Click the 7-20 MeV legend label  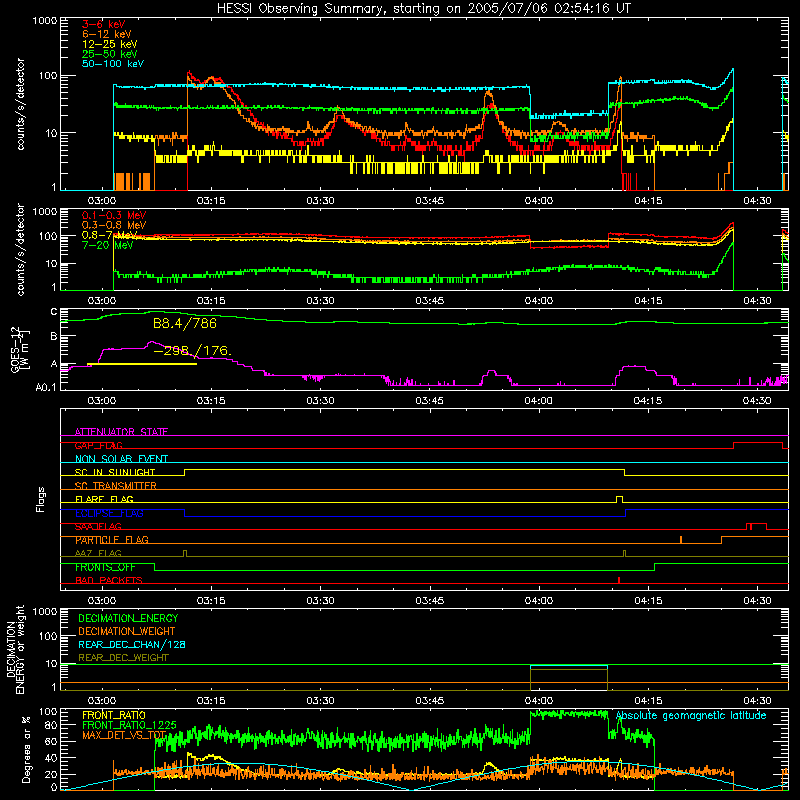[x=107, y=245]
